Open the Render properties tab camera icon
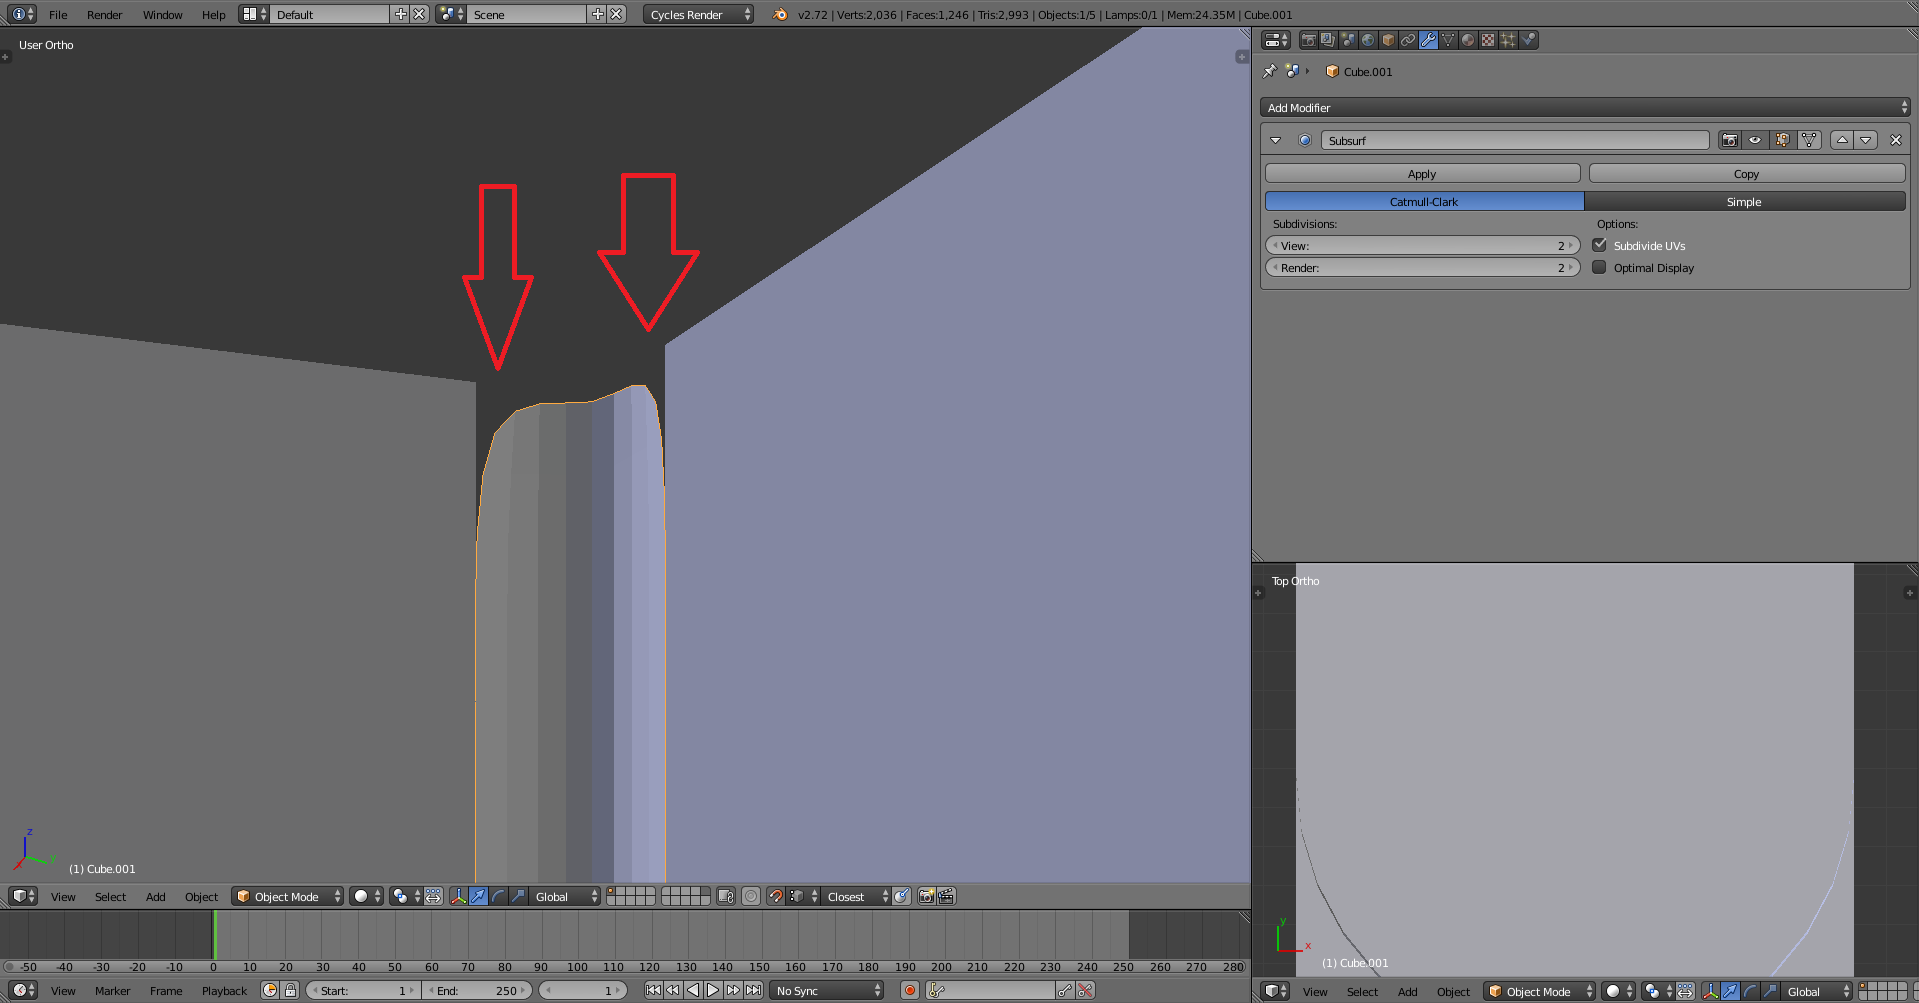The height and width of the screenshot is (1003, 1919). tap(1308, 40)
